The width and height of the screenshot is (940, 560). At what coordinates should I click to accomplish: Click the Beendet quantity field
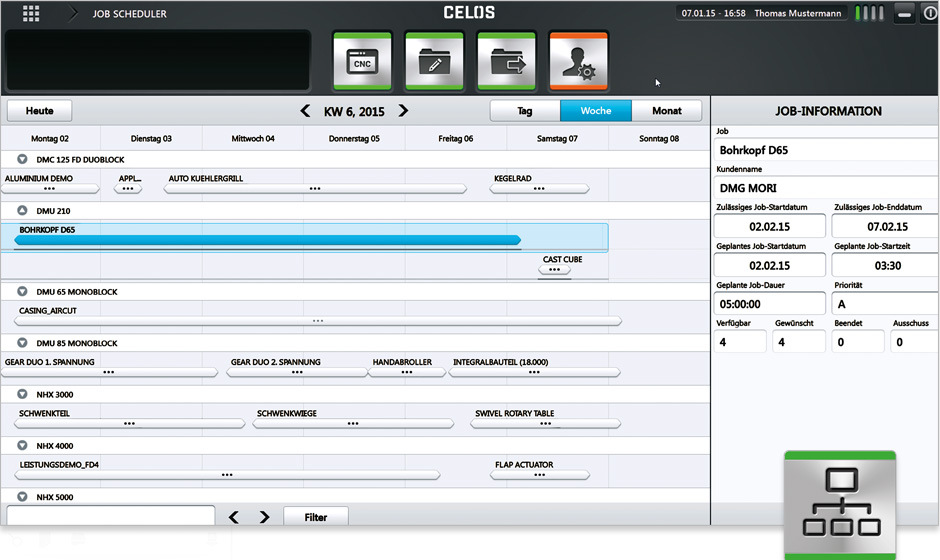click(858, 342)
